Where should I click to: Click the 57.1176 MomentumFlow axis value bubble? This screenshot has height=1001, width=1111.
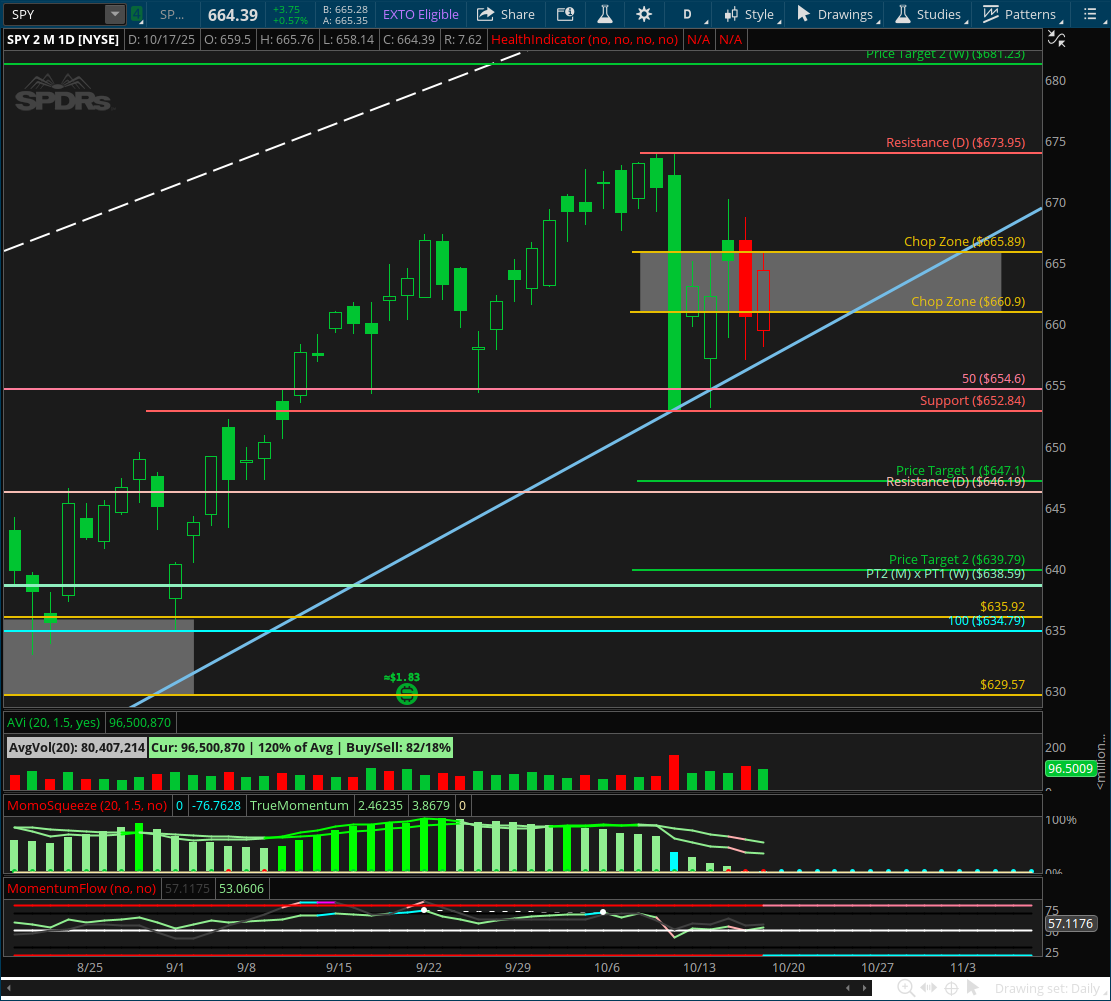(x=1070, y=924)
